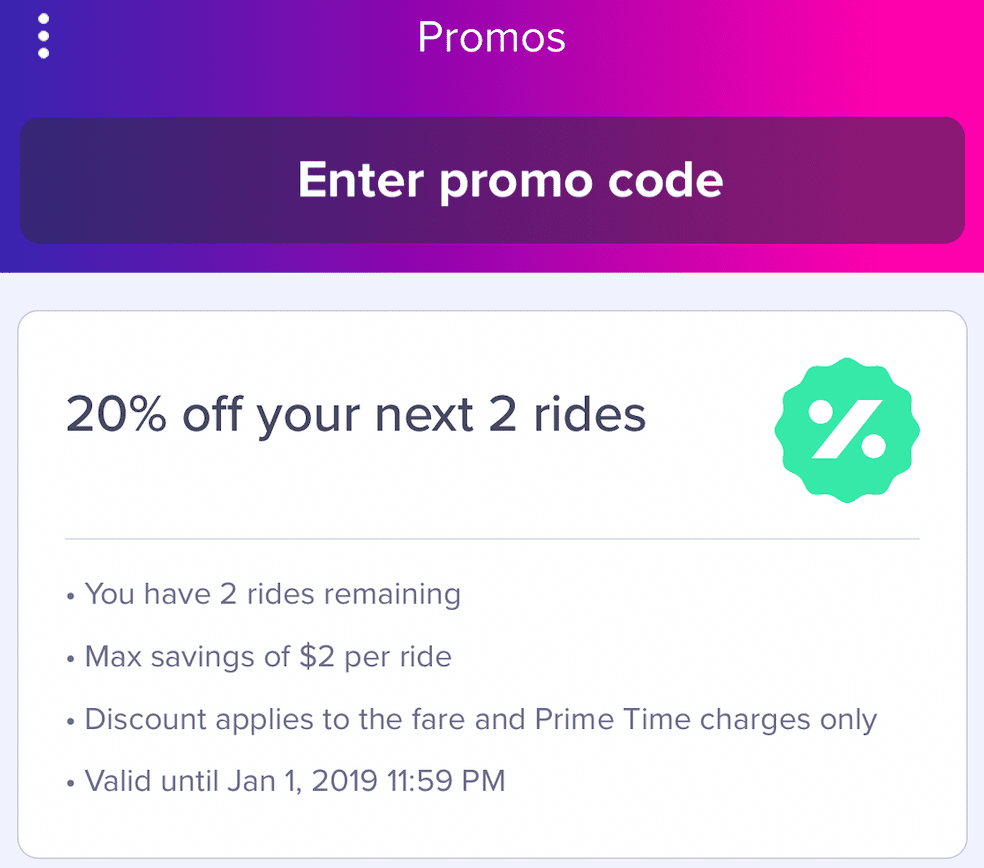Viewport: 984px width, 868px height.
Task: Click the bullet before Max savings
Action: pos(70,659)
